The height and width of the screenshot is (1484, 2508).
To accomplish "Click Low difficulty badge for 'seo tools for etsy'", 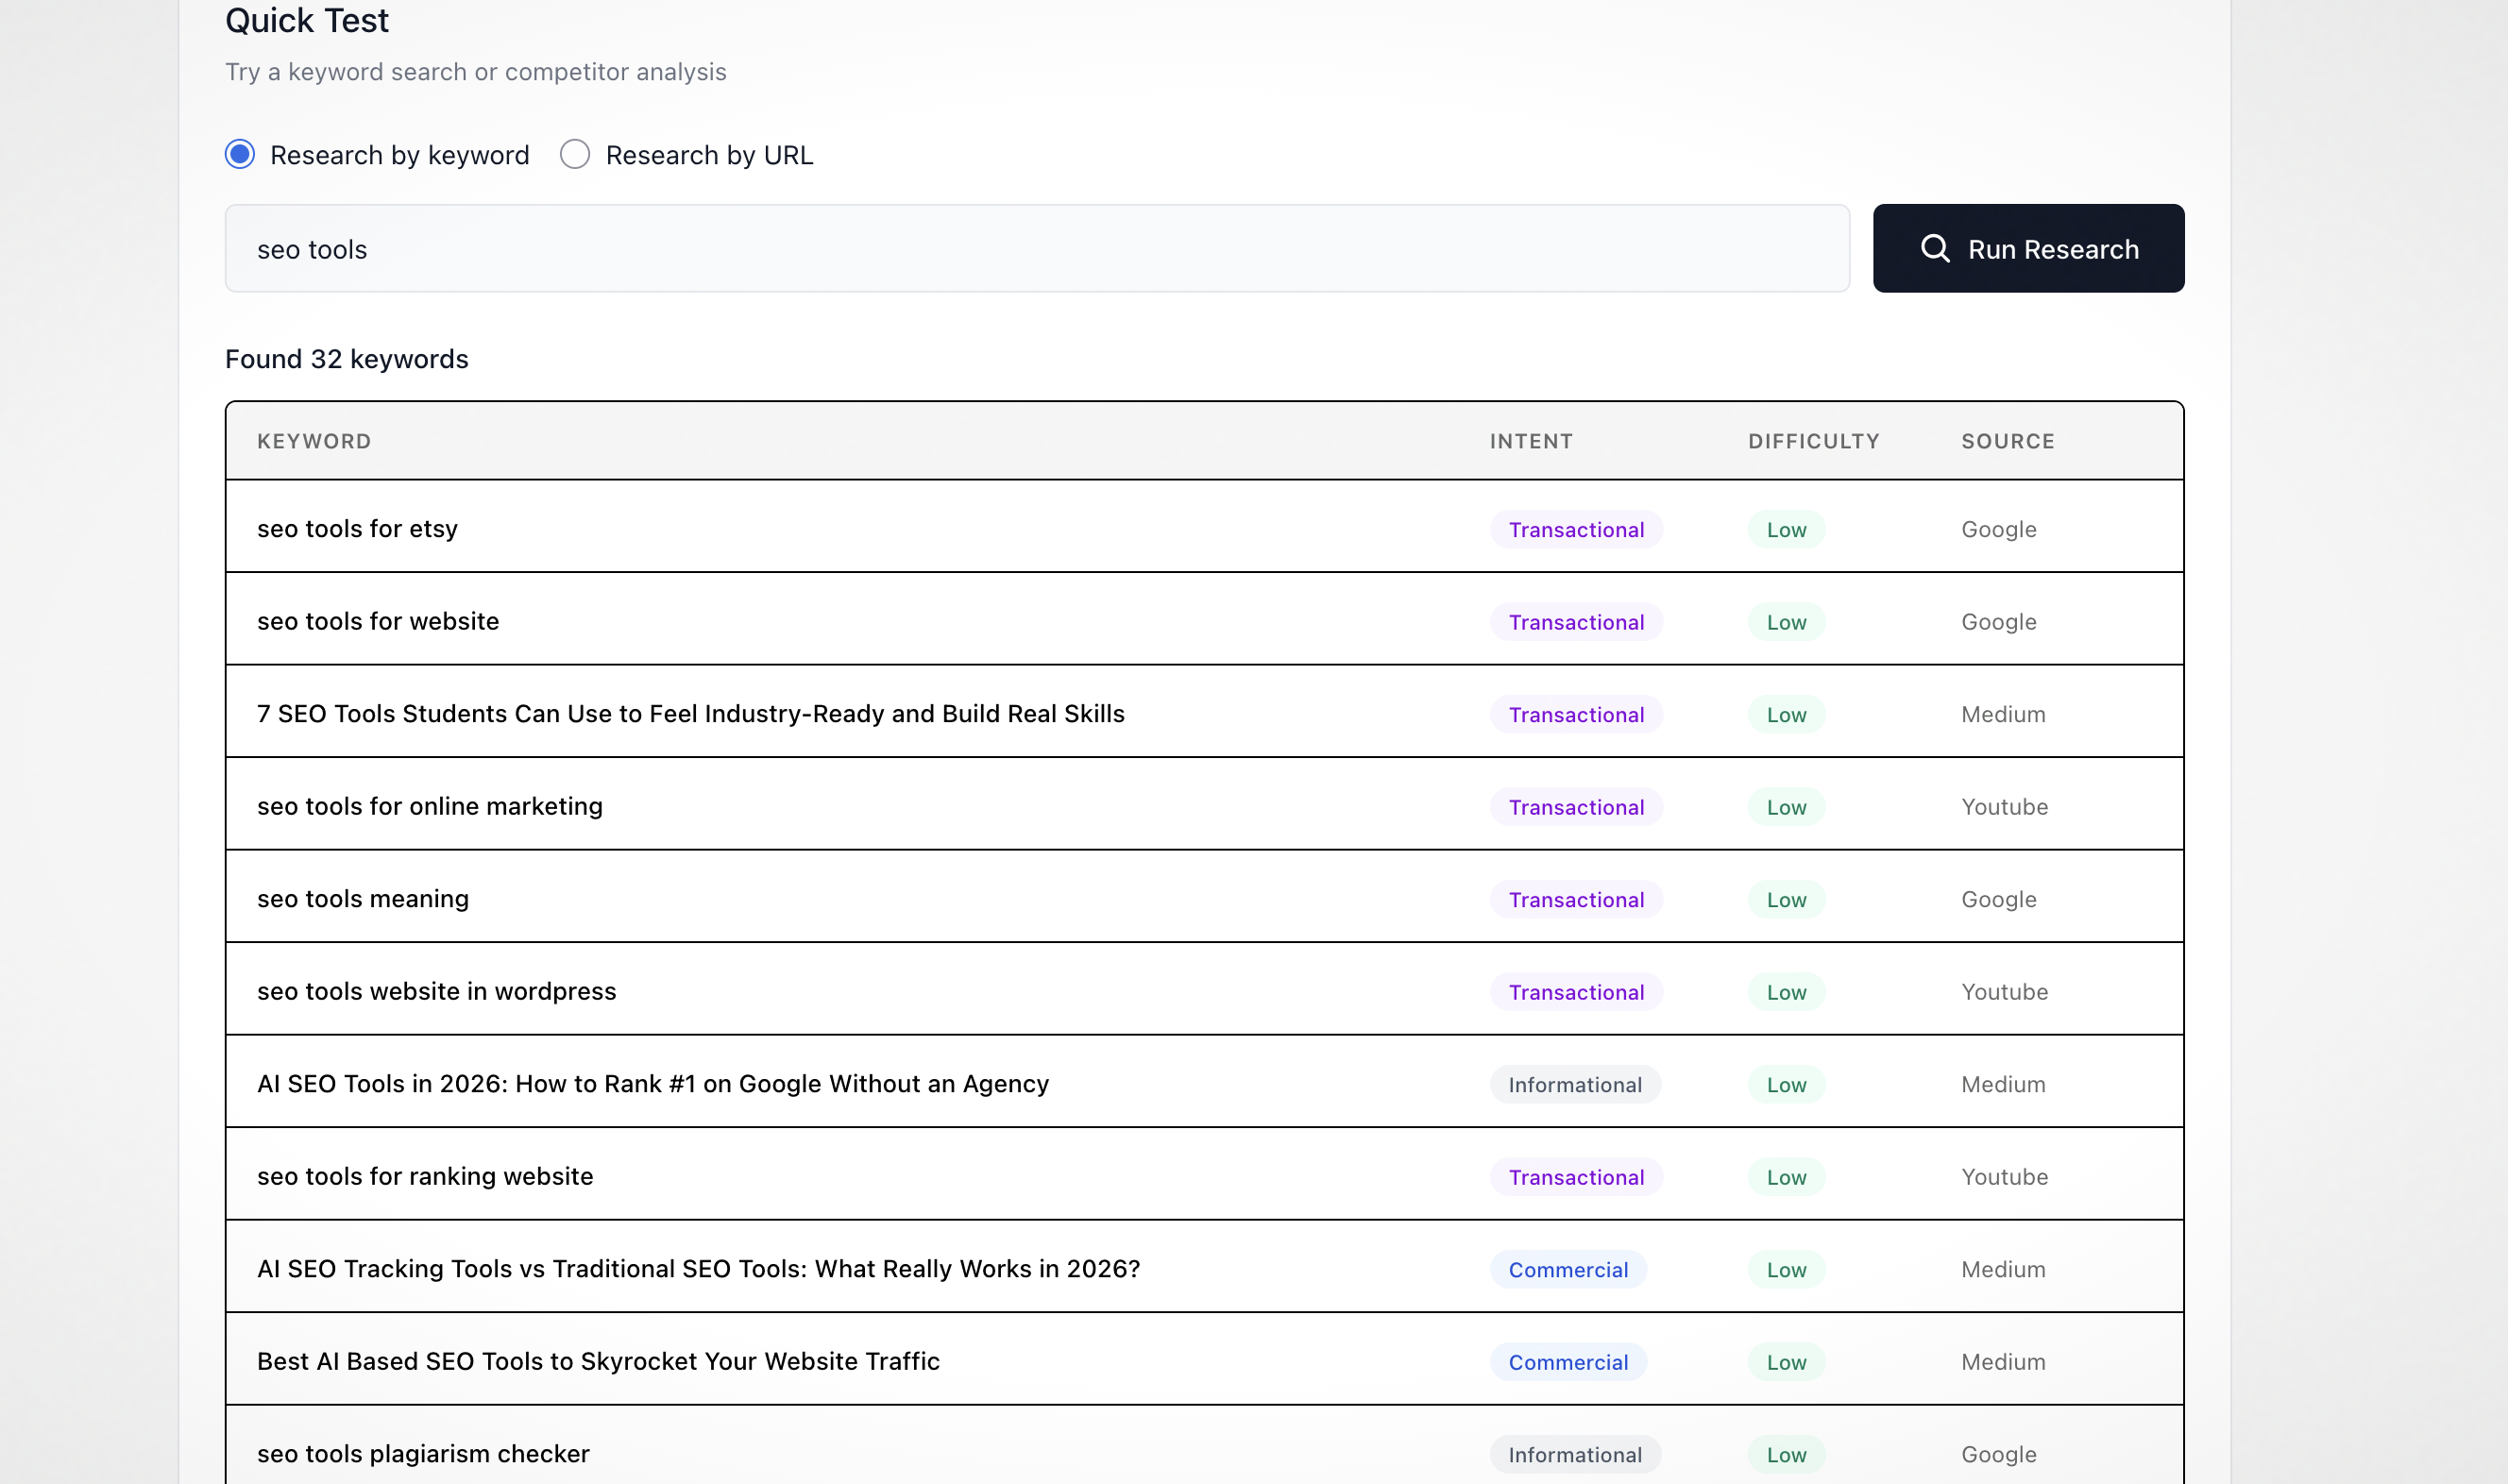I will tap(1786, 529).
